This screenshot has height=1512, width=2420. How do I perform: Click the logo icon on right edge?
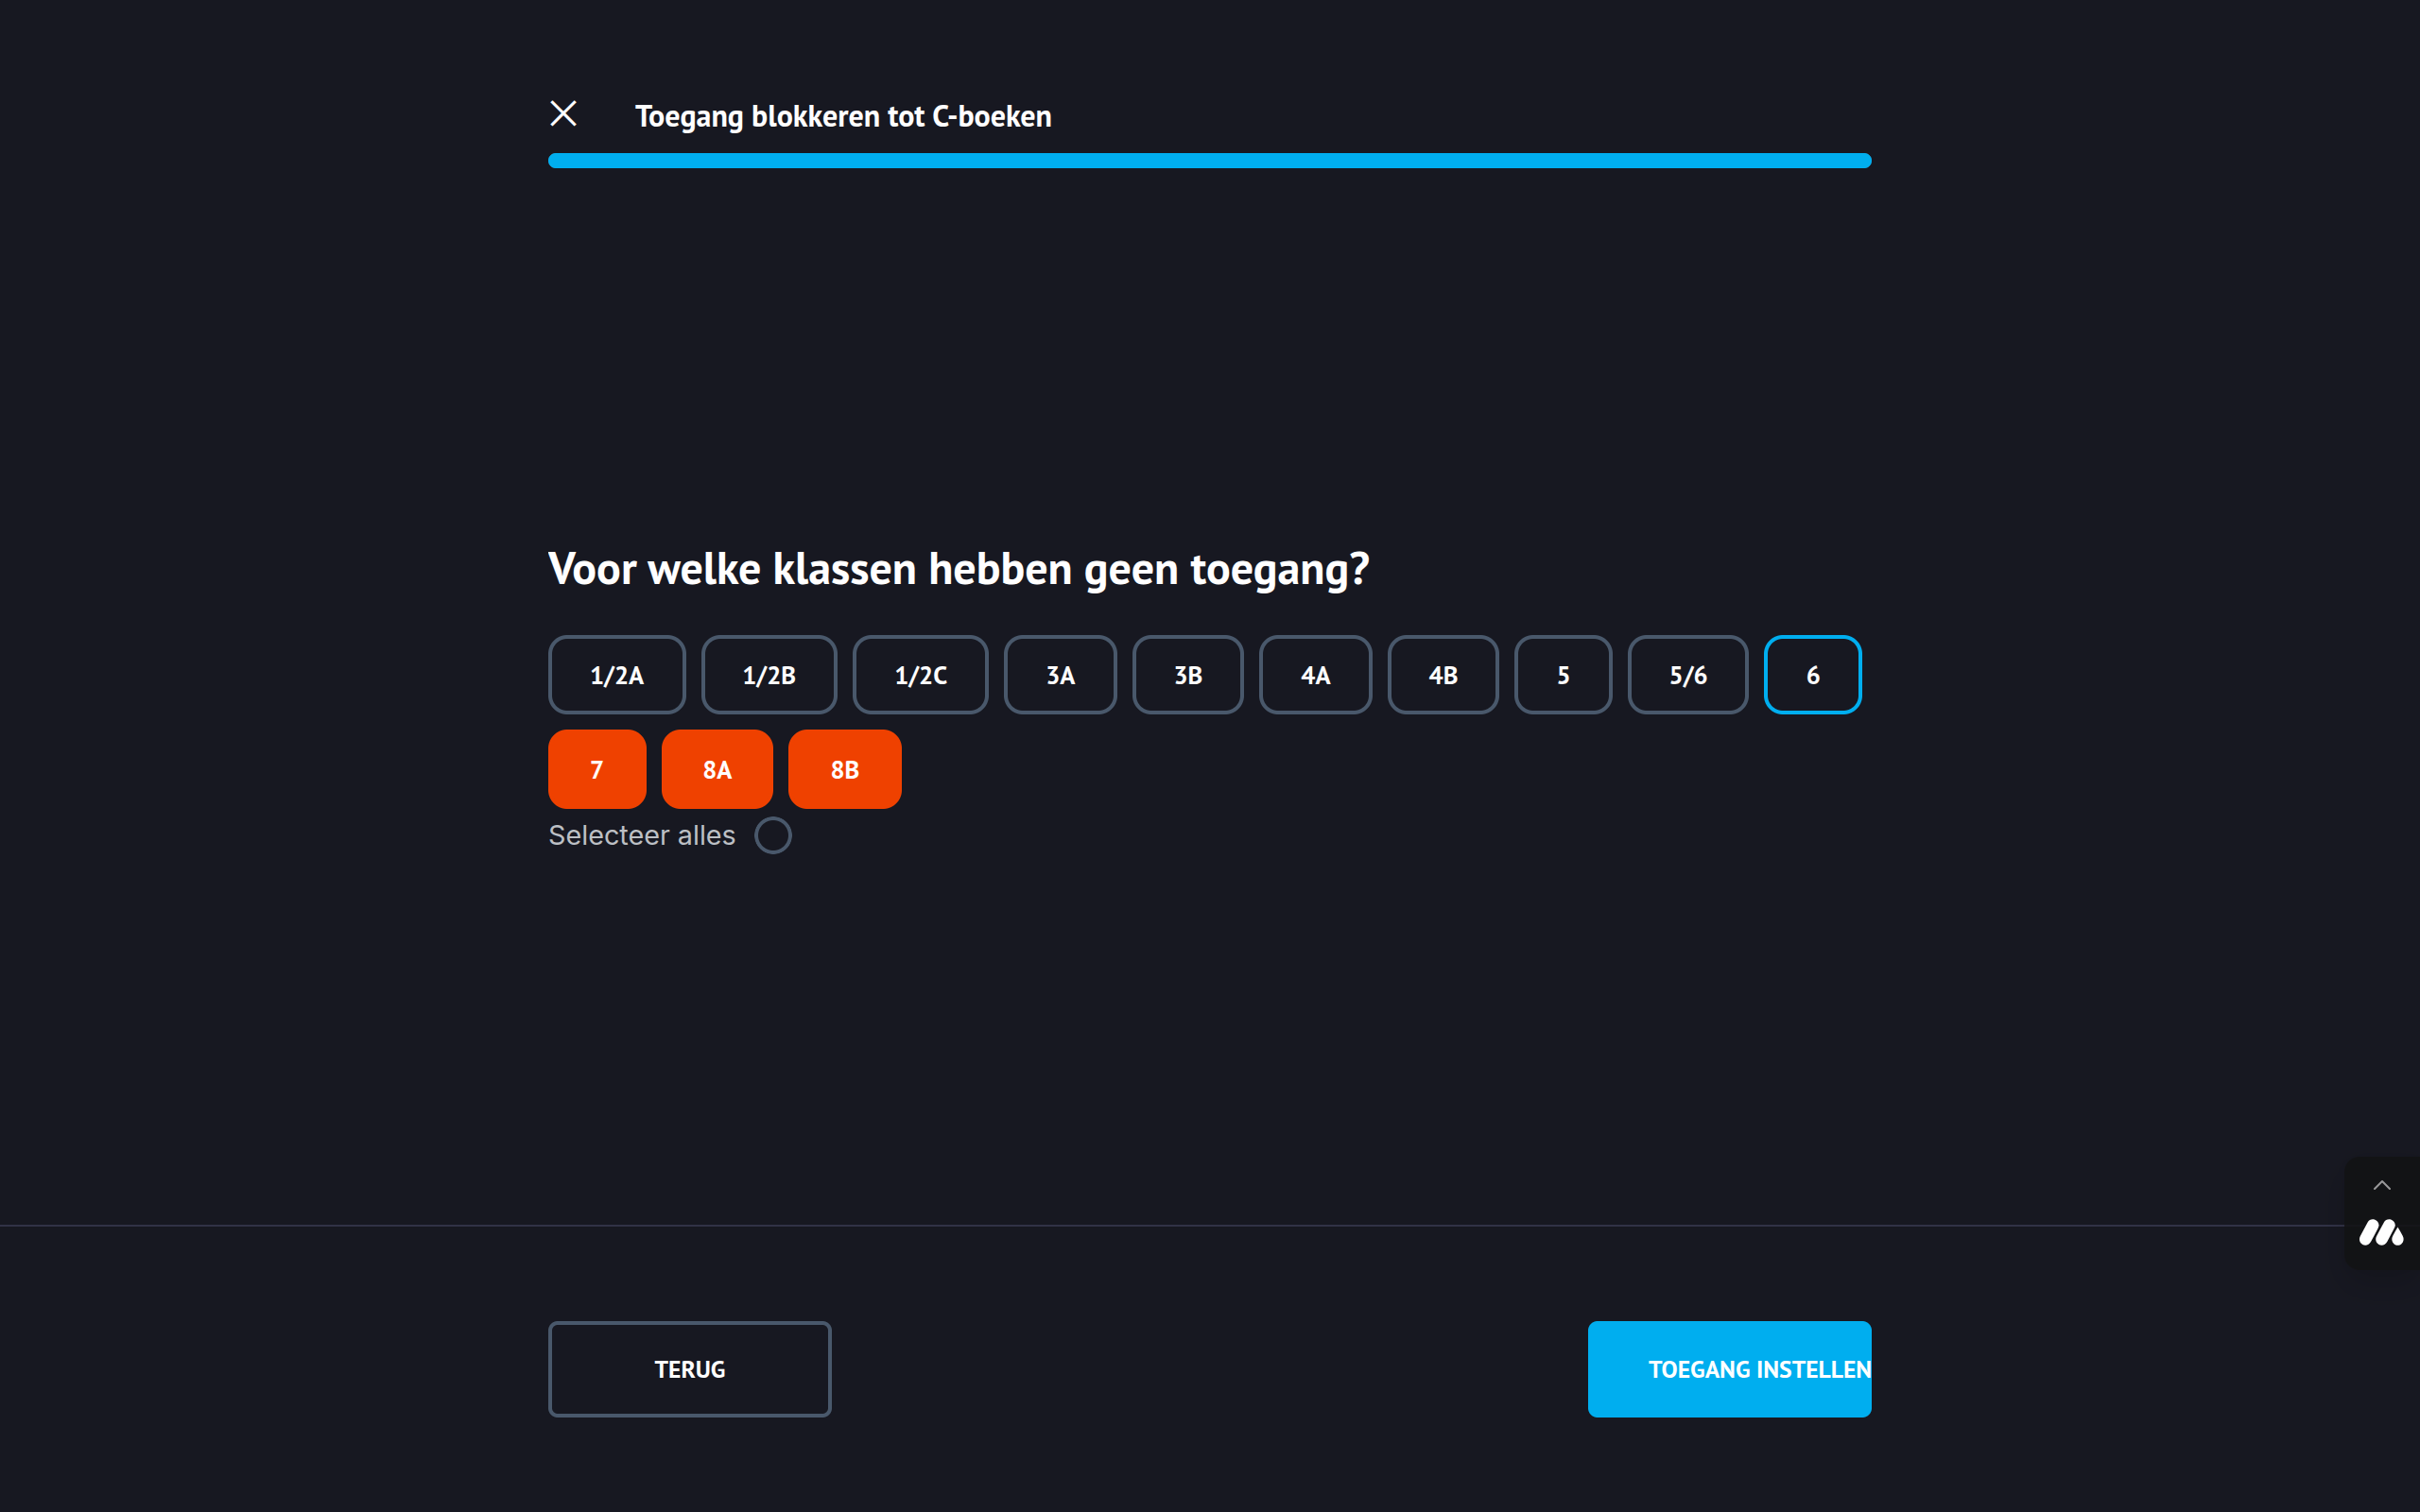2381,1233
